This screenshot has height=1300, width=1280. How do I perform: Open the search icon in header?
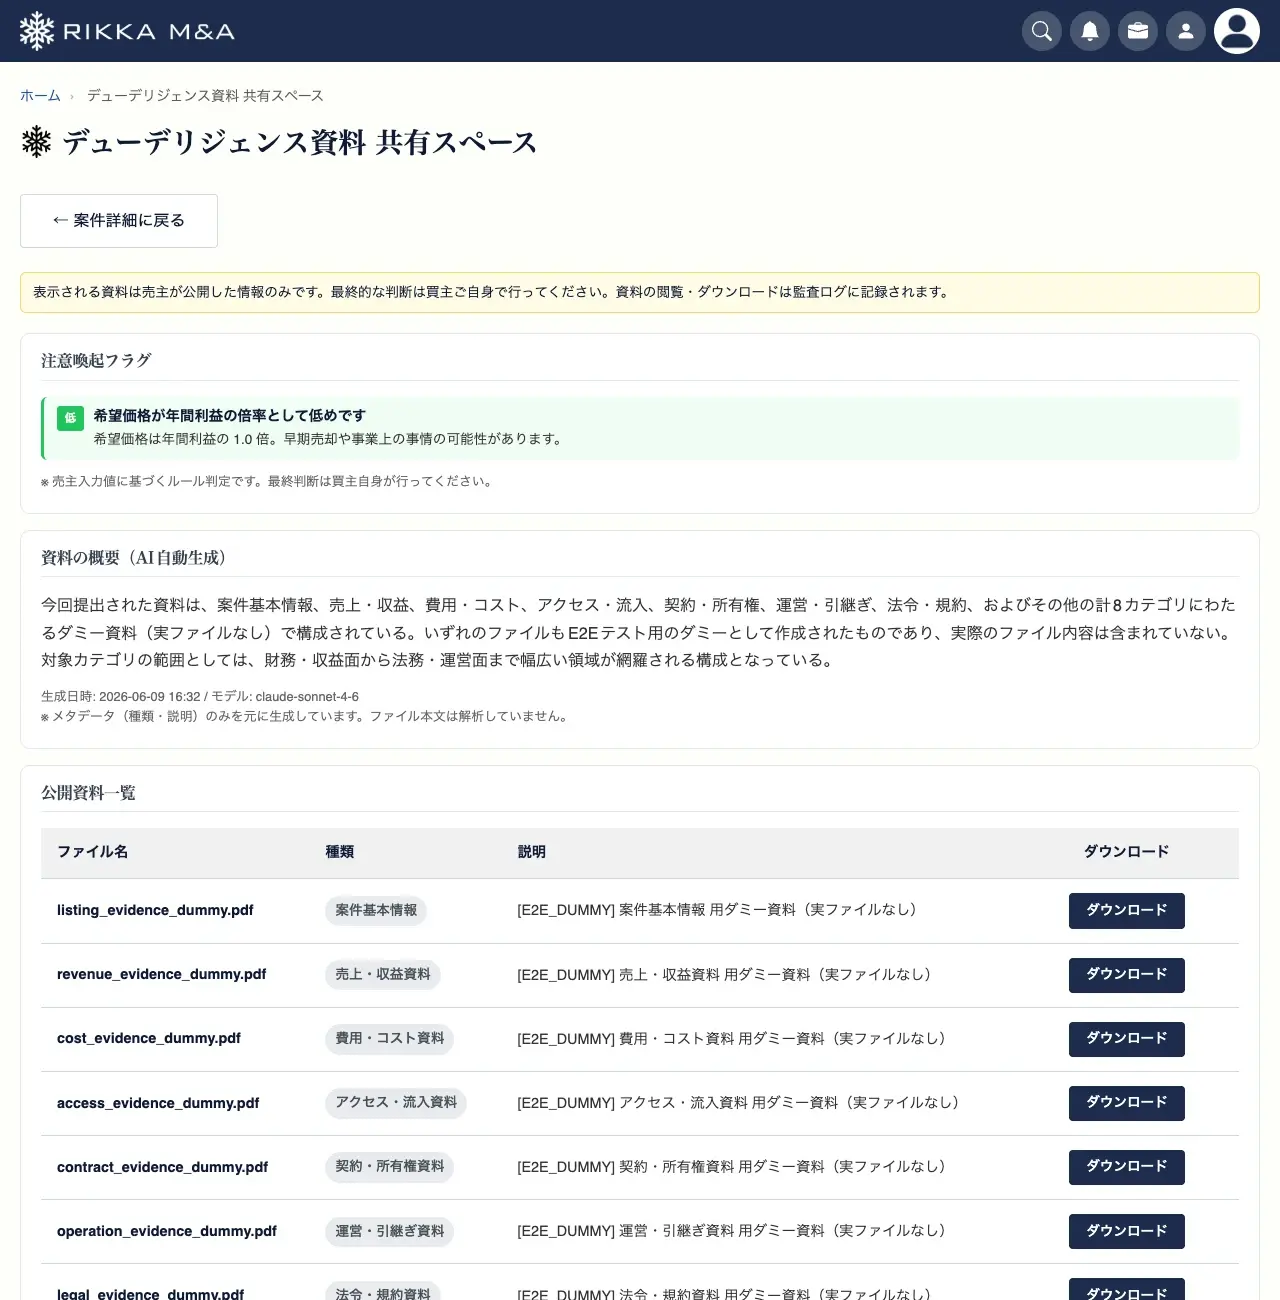click(1042, 31)
